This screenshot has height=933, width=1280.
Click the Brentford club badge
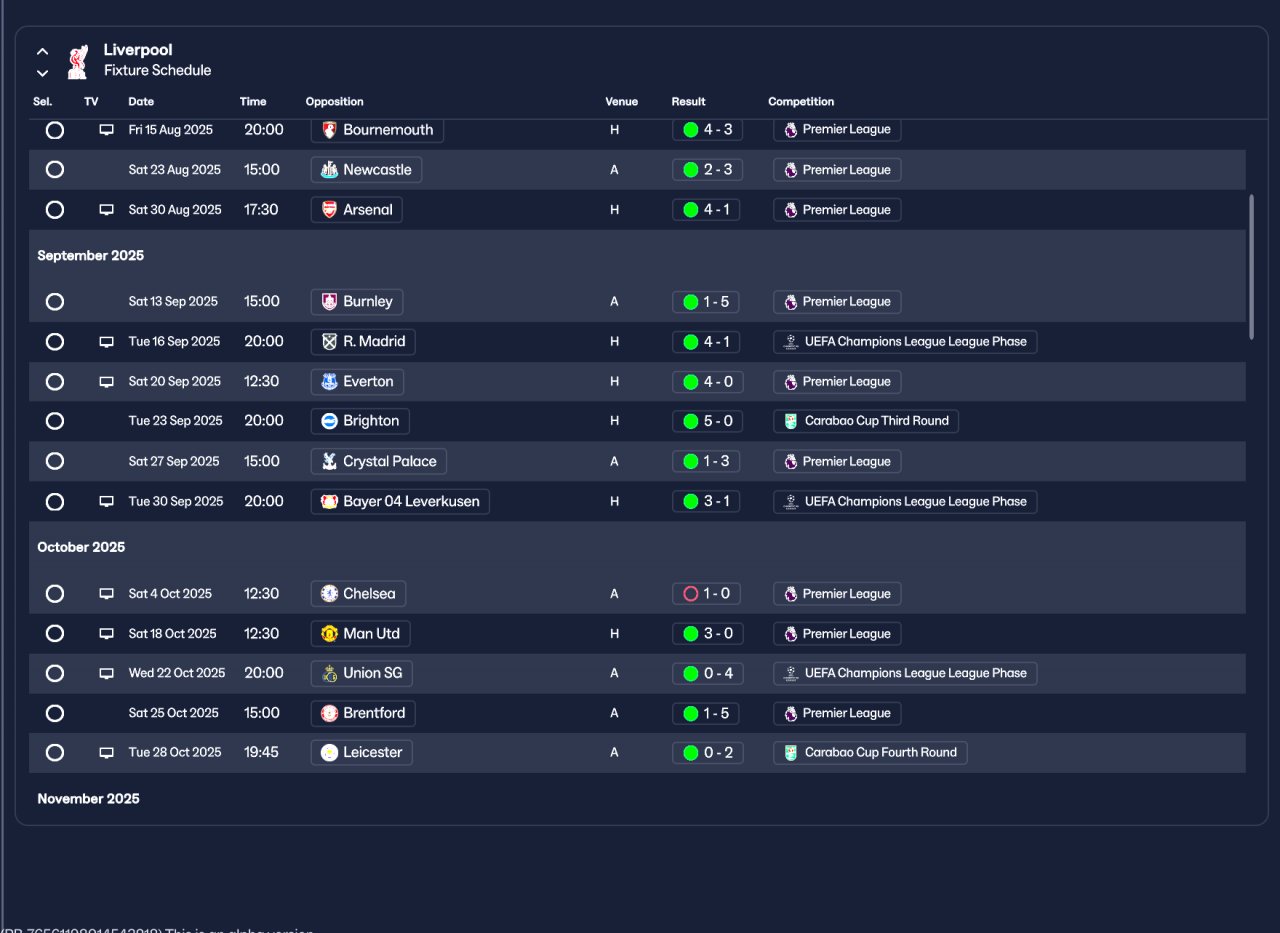click(x=329, y=714)
